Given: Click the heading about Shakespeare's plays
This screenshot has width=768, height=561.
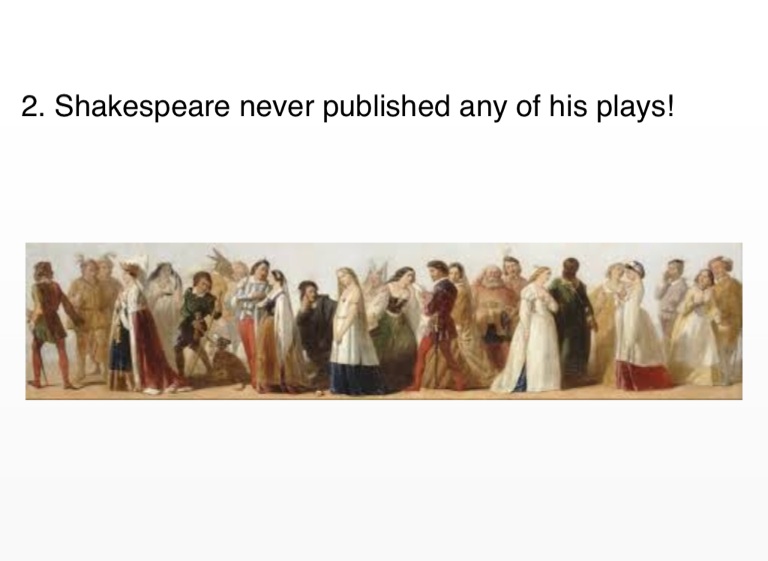Looking at the screenshot, I should click(x=348, y=106).
